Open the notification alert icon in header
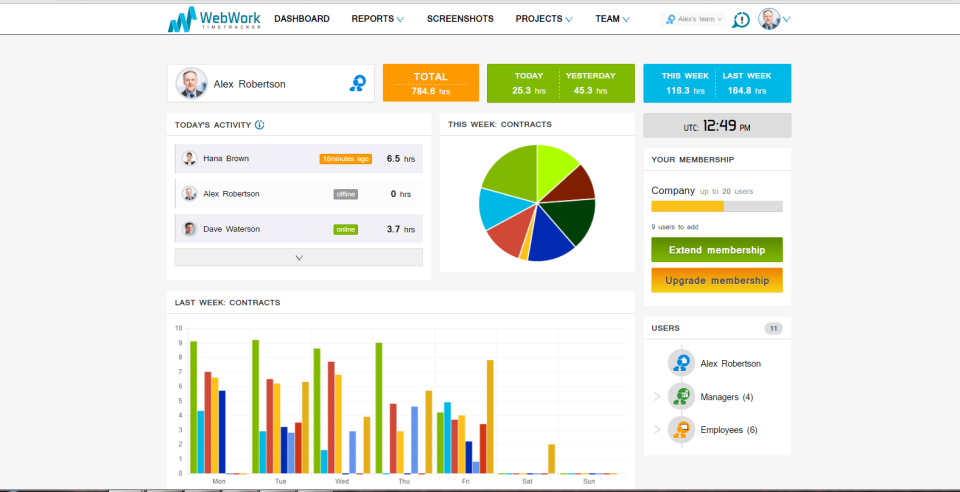960x492 pixels. (741, 20)
